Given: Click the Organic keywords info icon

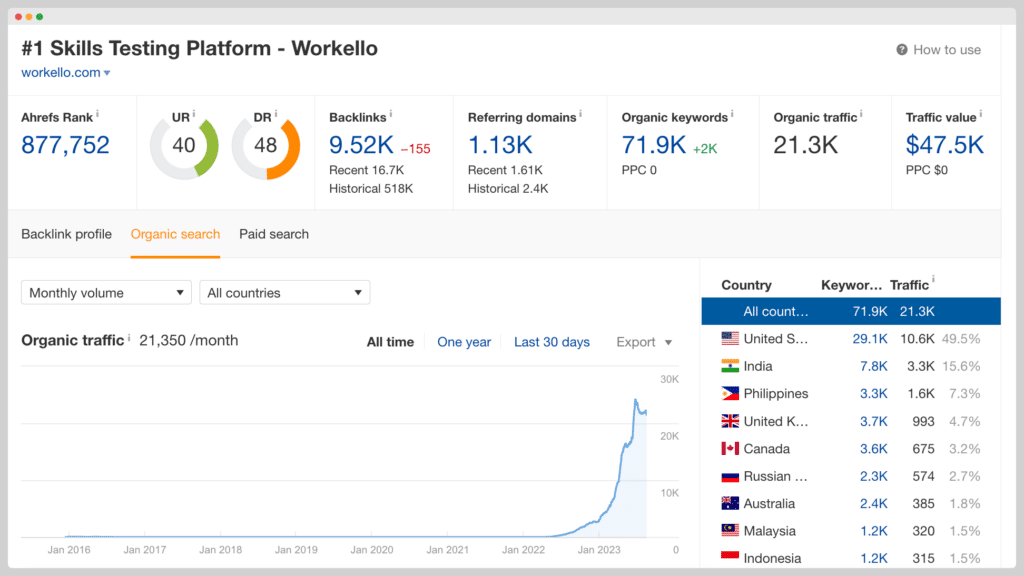Looking at the screenshot, I should click(x=732, y=114).
